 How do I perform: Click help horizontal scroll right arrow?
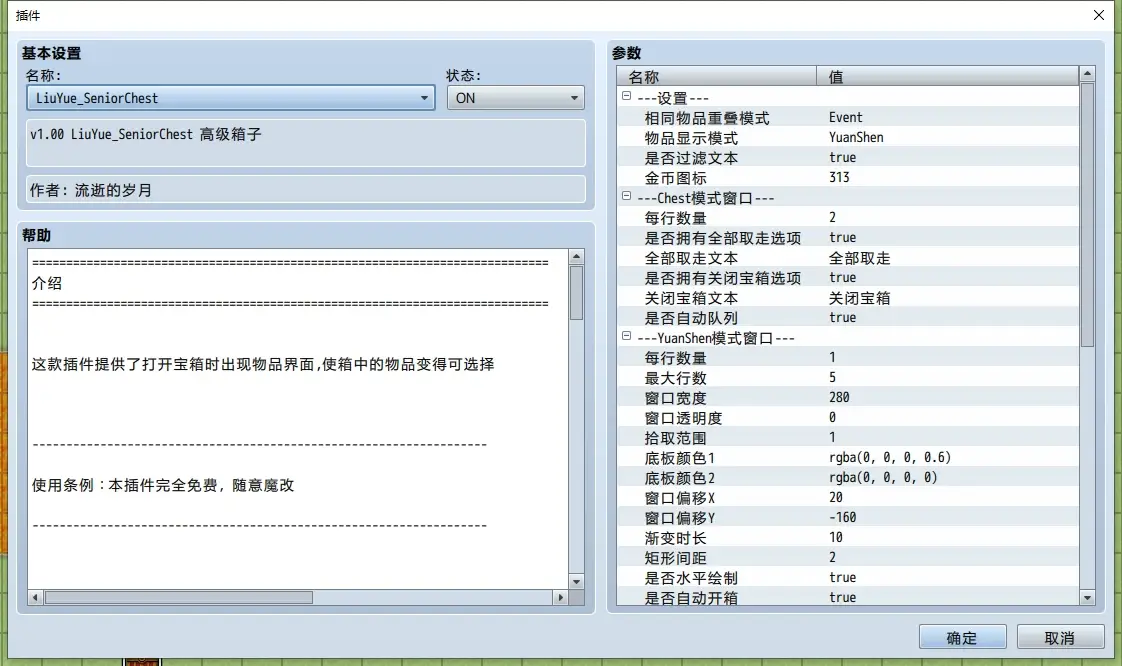tap(560, 597)
